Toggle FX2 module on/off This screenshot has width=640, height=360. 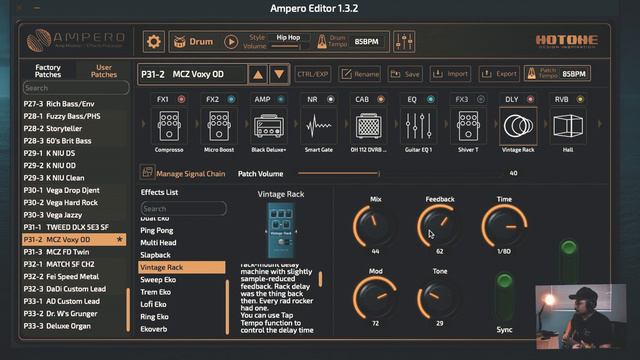[231, 99]
